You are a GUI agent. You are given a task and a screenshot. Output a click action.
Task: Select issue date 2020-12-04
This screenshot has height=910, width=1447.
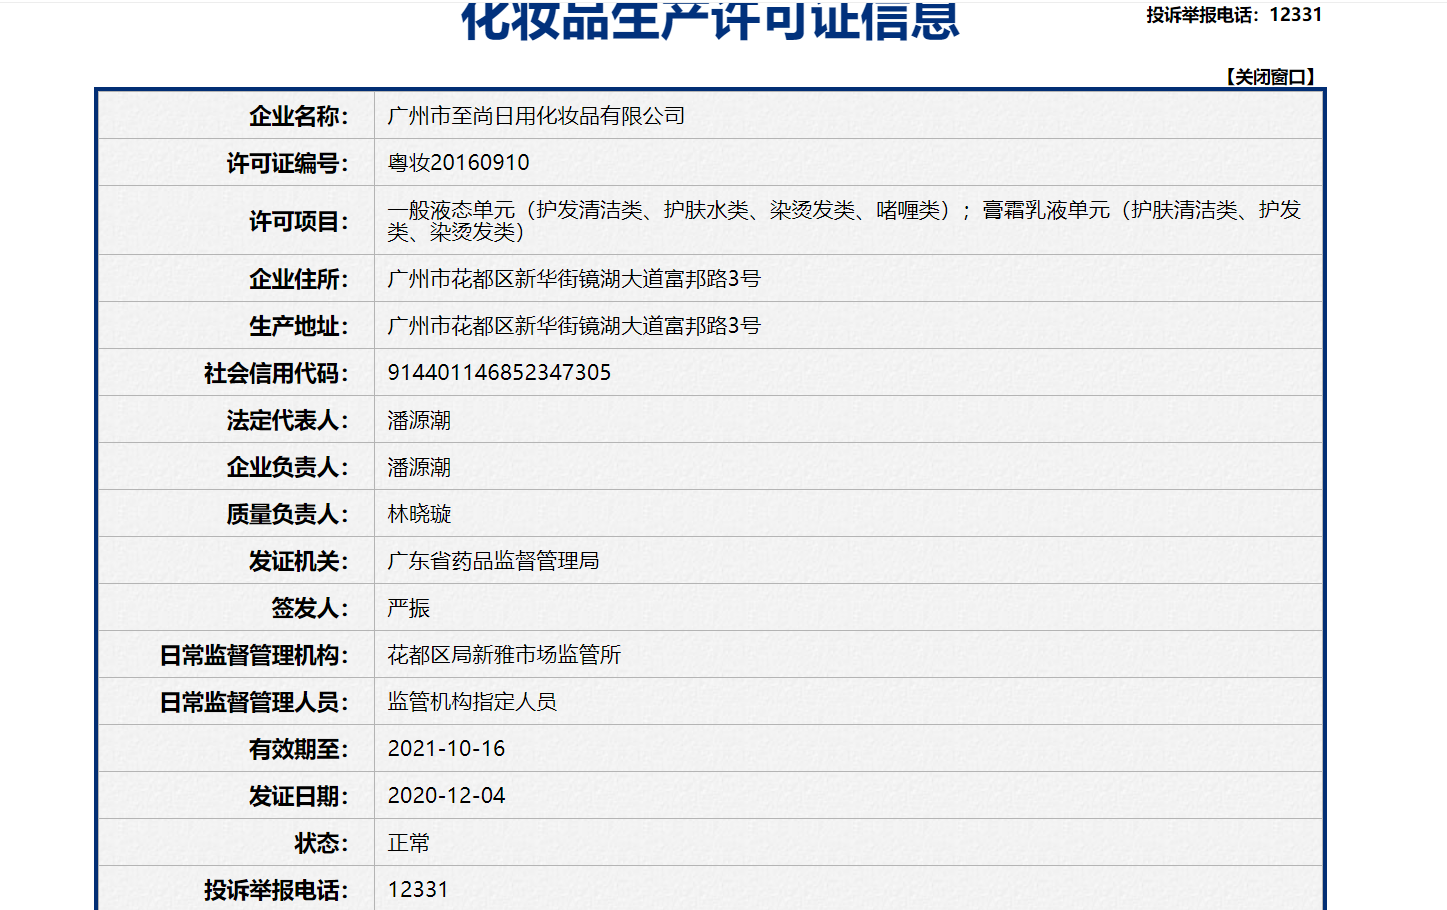coord(446,796)
